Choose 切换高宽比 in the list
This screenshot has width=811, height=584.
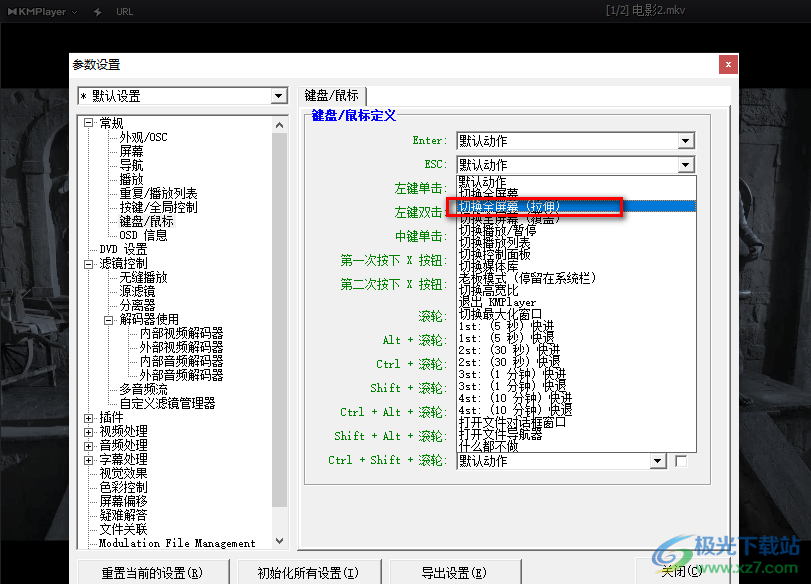click(x=576, y=290)
